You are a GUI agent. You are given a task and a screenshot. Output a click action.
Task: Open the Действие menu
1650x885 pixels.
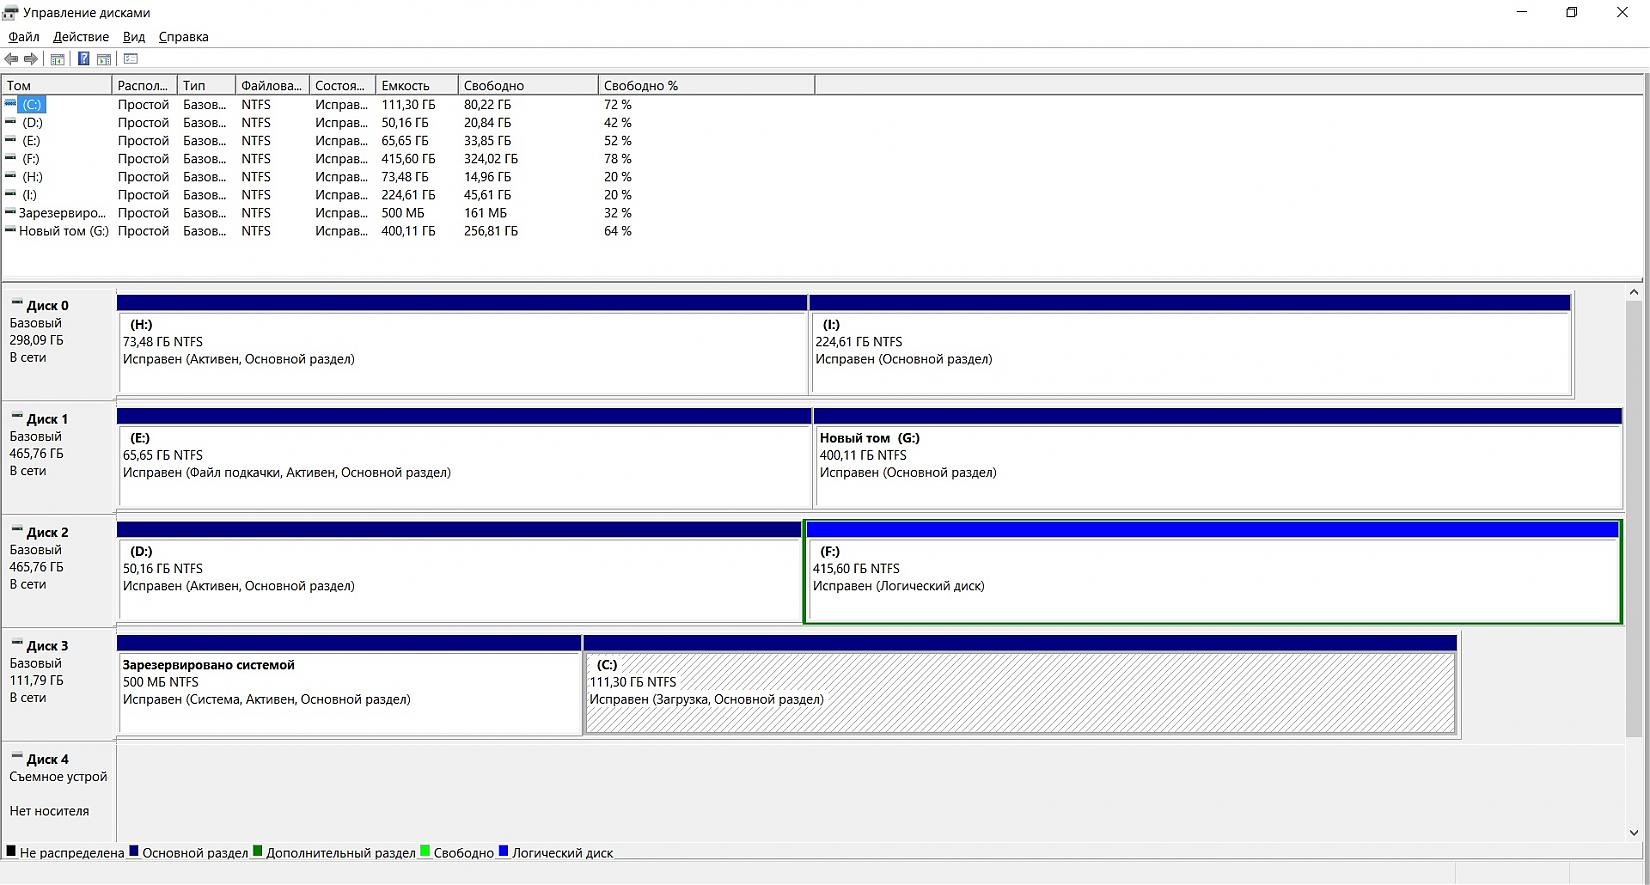(81, 37)
